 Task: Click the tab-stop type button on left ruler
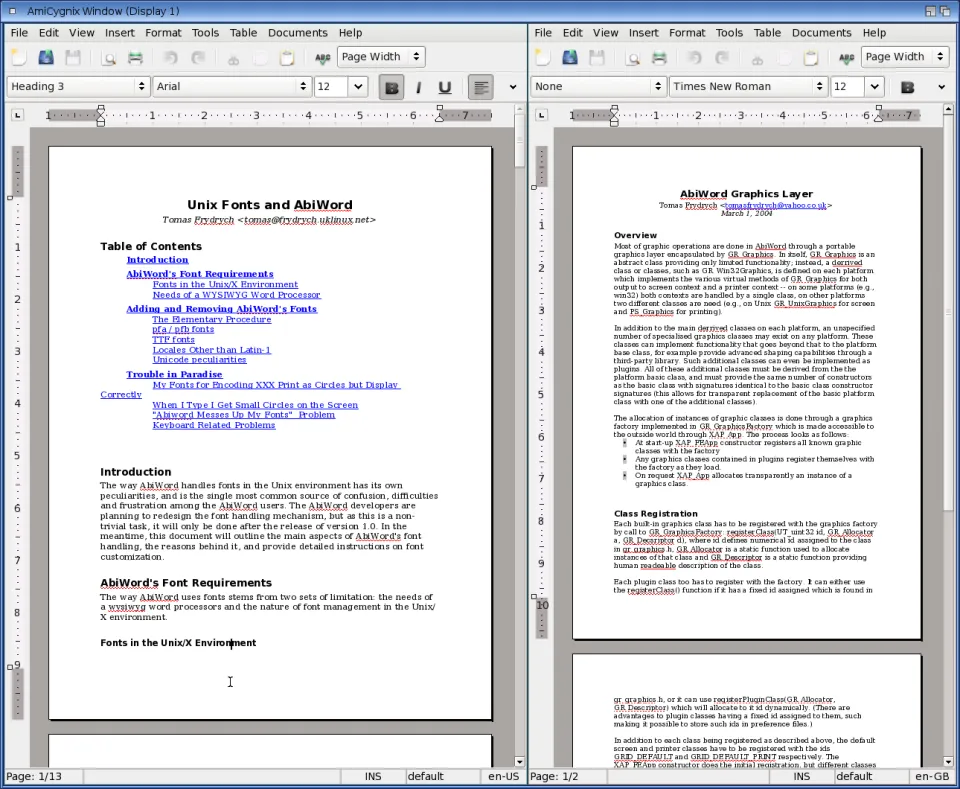[x=17, y=115]
